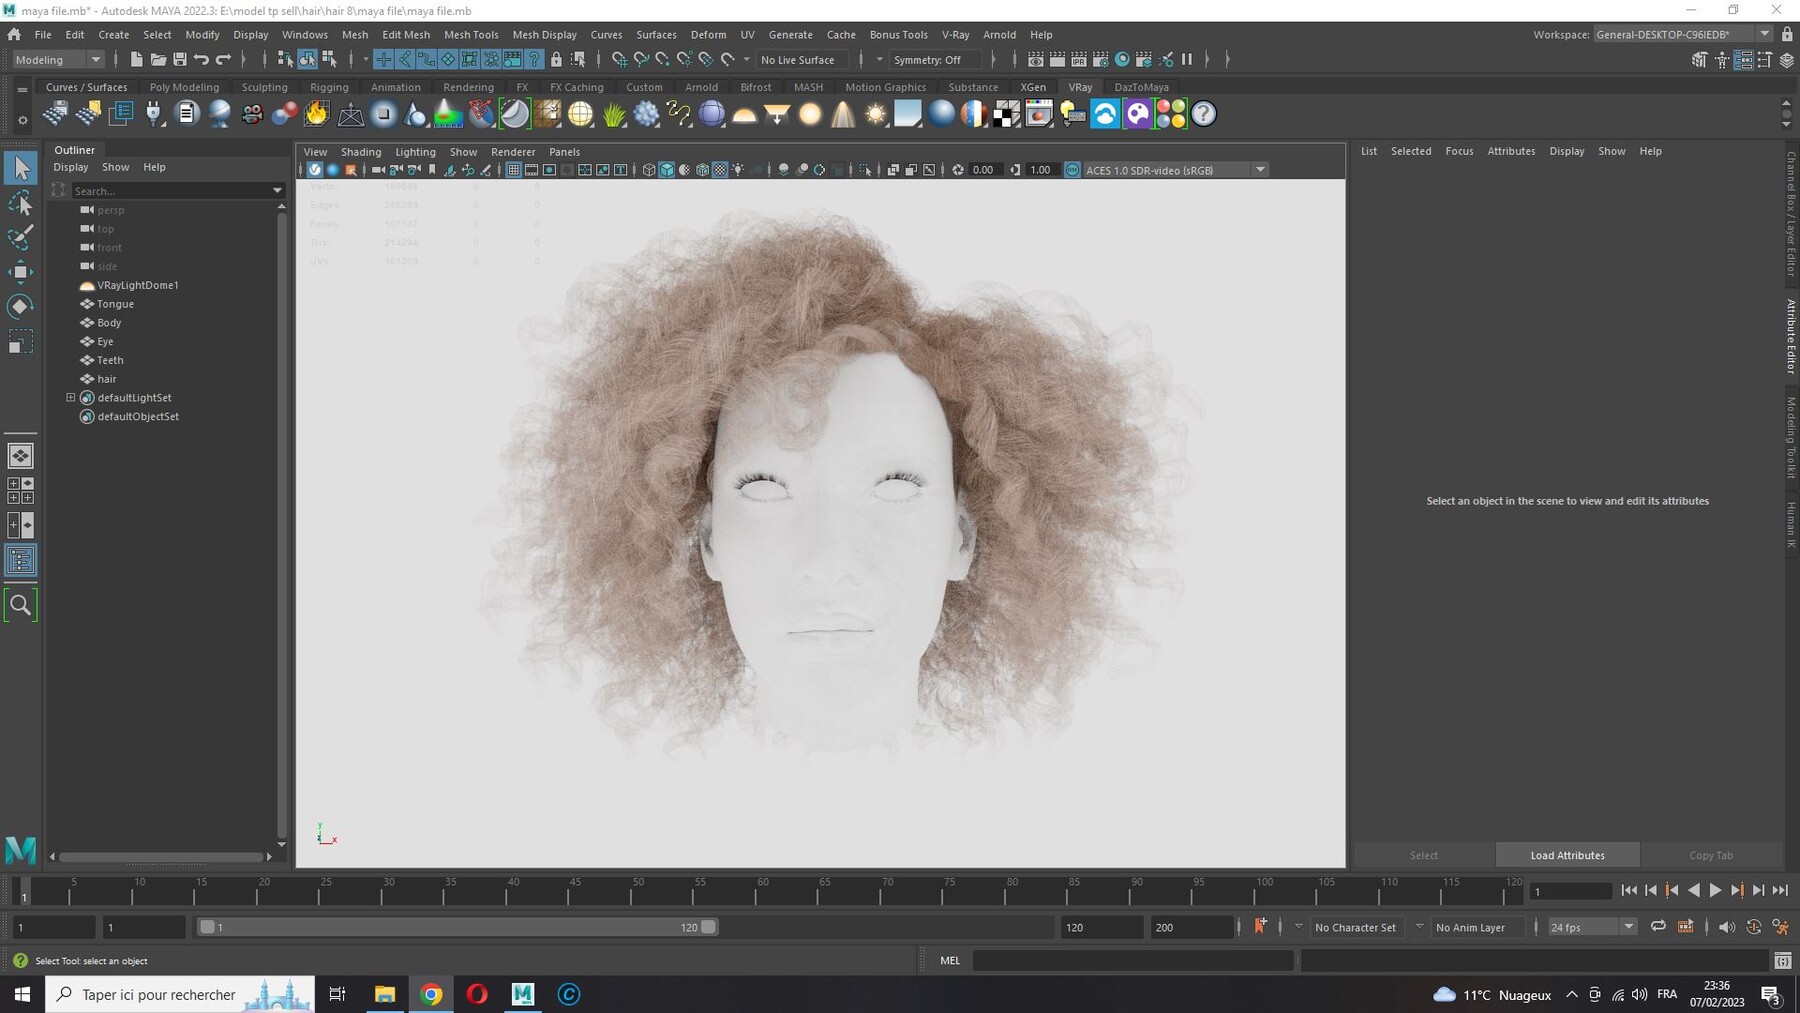Redo with the forward arrow icon
Screen dimensions: 1800x1013
click(x=224, y=59)
